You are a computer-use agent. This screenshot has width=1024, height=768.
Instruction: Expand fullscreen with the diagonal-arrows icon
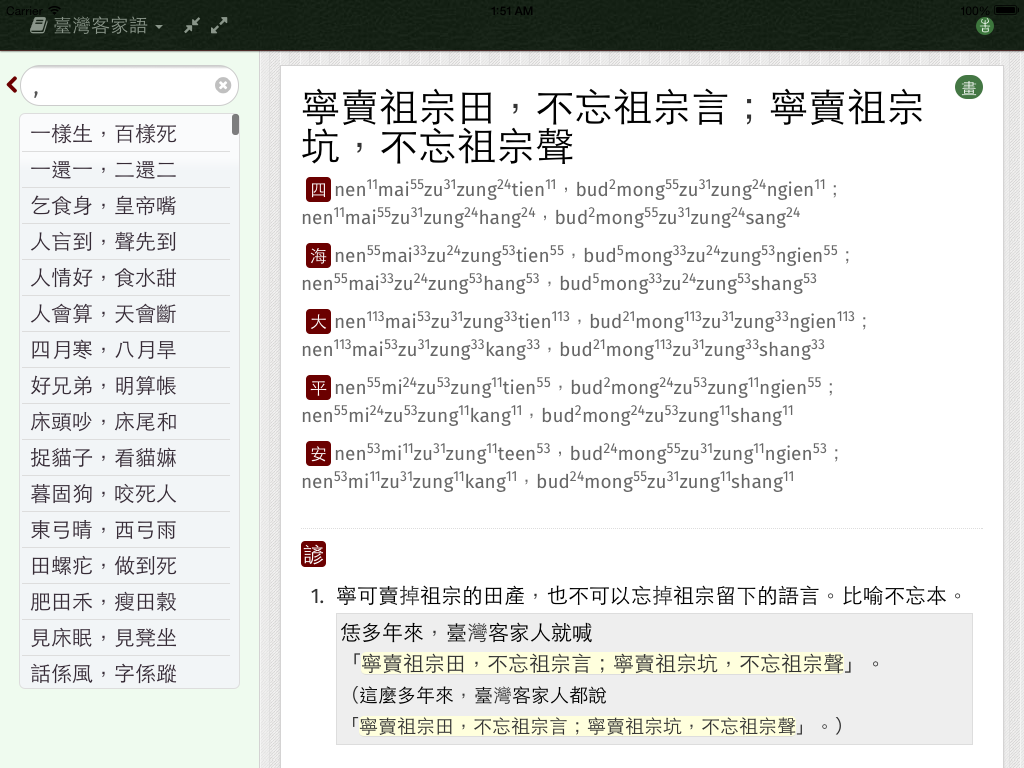click(x=218, y=25)
